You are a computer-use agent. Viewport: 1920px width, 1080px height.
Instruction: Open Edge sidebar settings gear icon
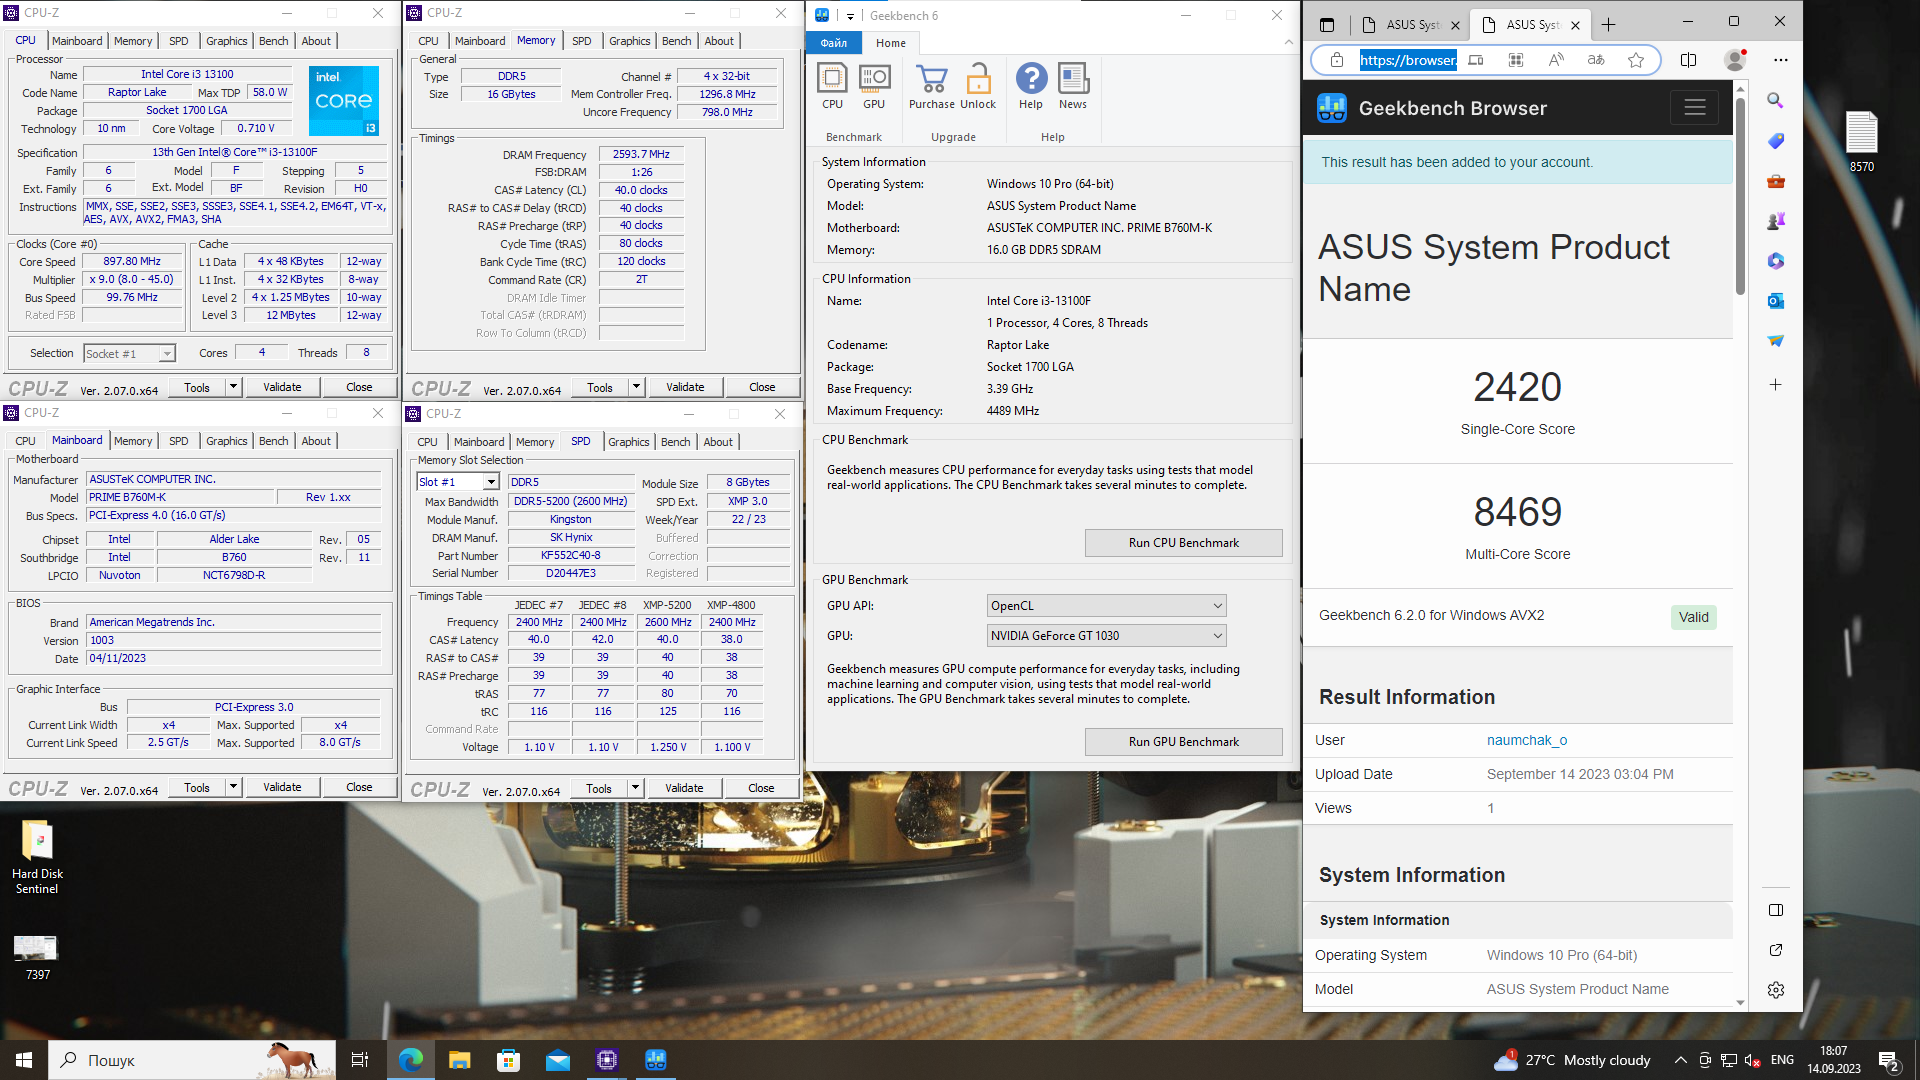pyautogui.click(x=1775, y=990)
